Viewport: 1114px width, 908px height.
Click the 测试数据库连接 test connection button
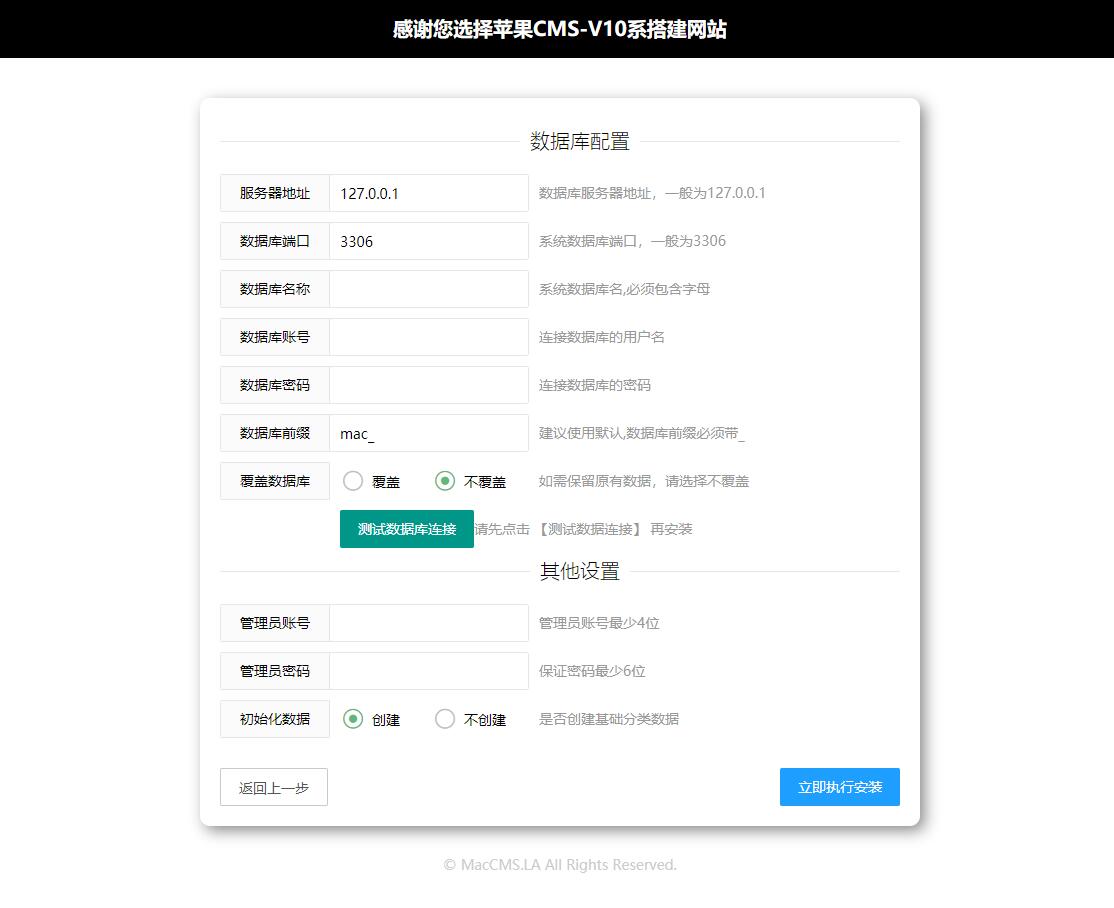(406, 529)
